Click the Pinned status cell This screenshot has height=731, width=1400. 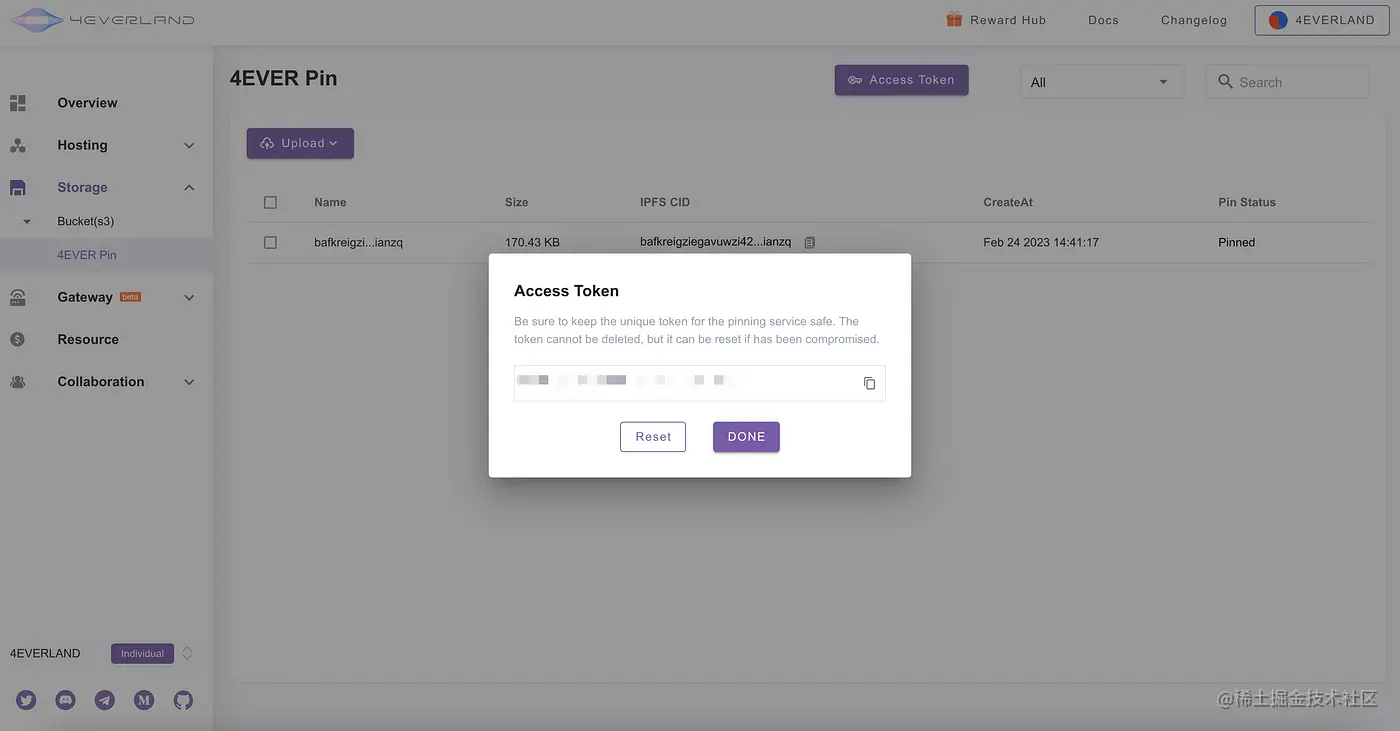tap(1236, 242)
